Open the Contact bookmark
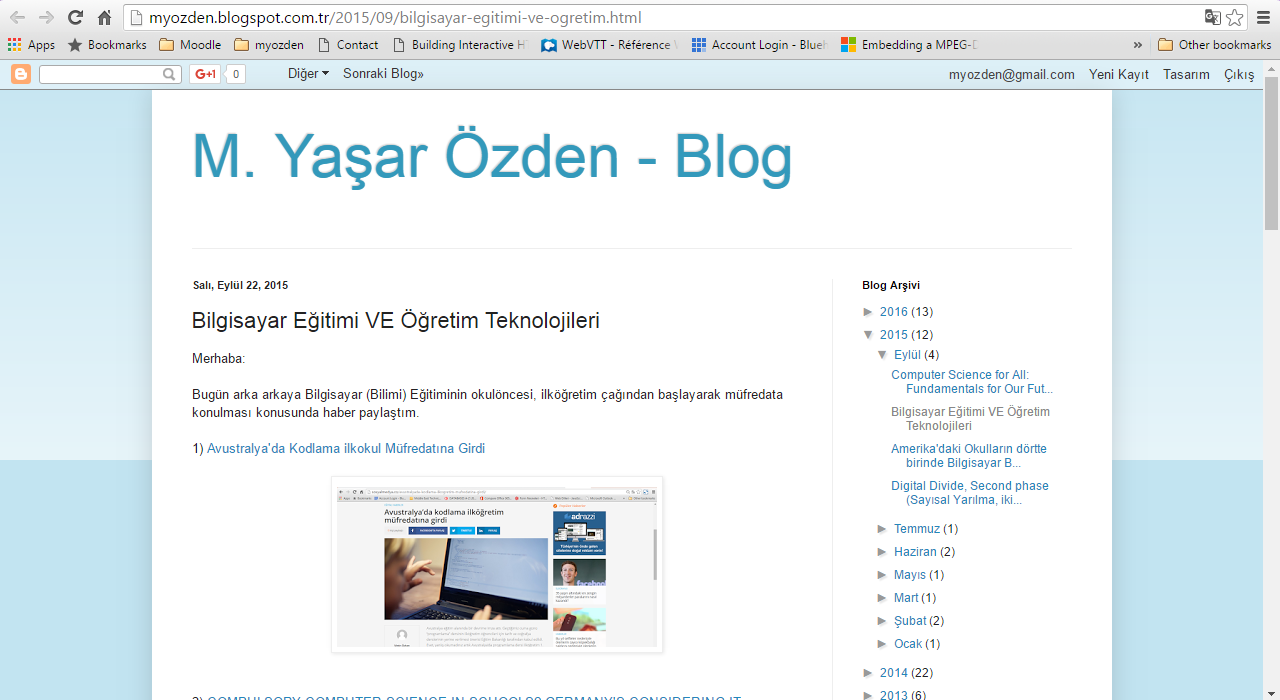Image resolution: width=1280 pixels, height=700 pixels. [347, 44]
